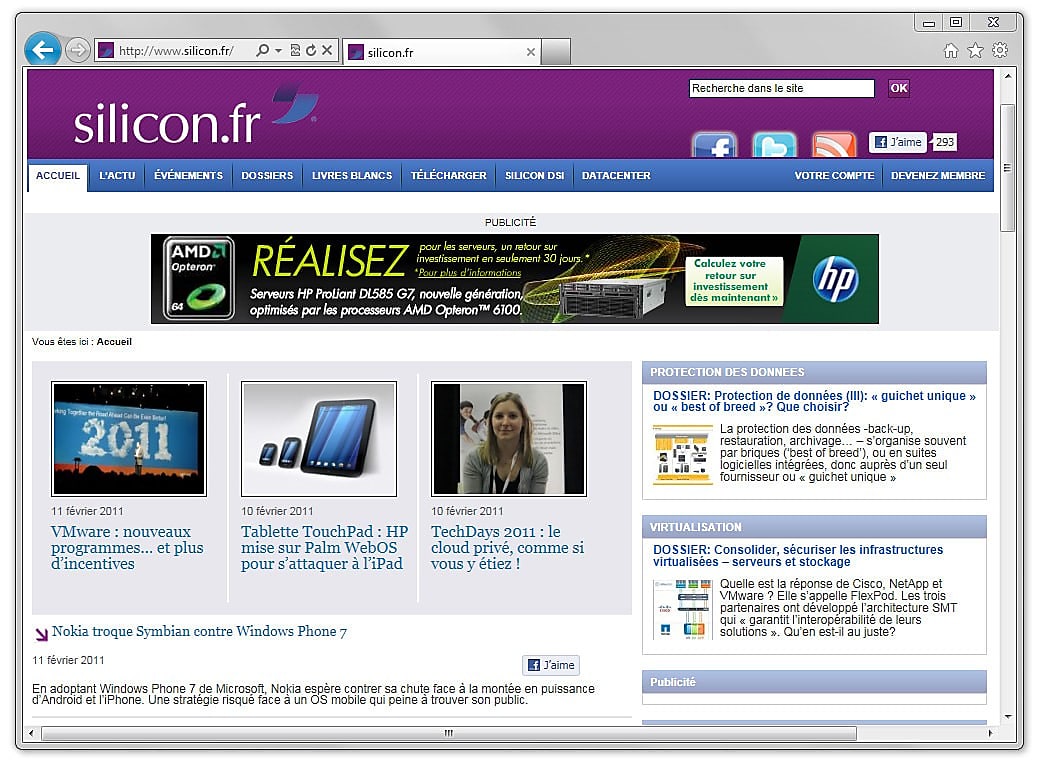Open the RSS feed icon
The image size is (1038, 767).
(834, 144)
